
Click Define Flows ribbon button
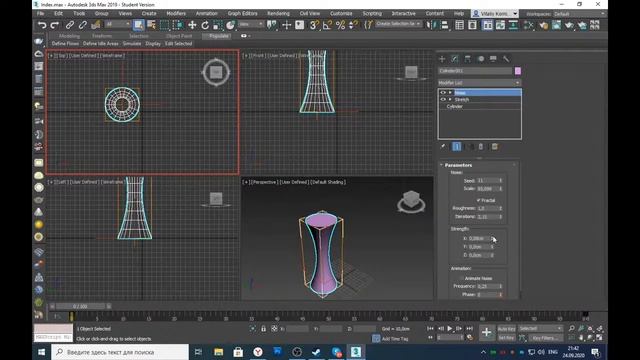pos(65,43)
